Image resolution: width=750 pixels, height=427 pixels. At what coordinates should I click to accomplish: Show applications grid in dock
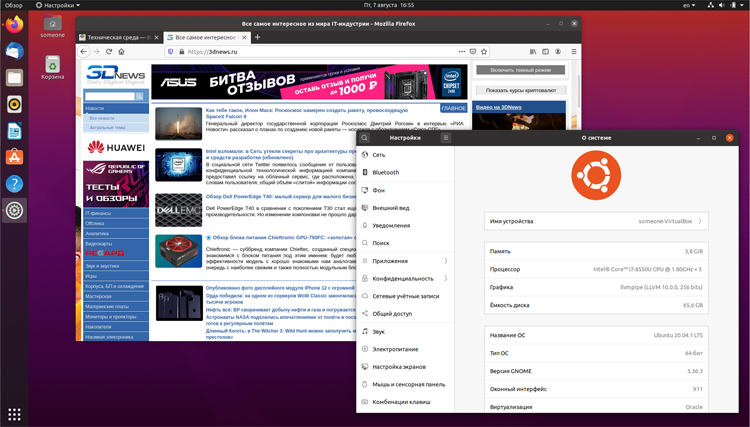pyautogui.click(x=14, y=414)
